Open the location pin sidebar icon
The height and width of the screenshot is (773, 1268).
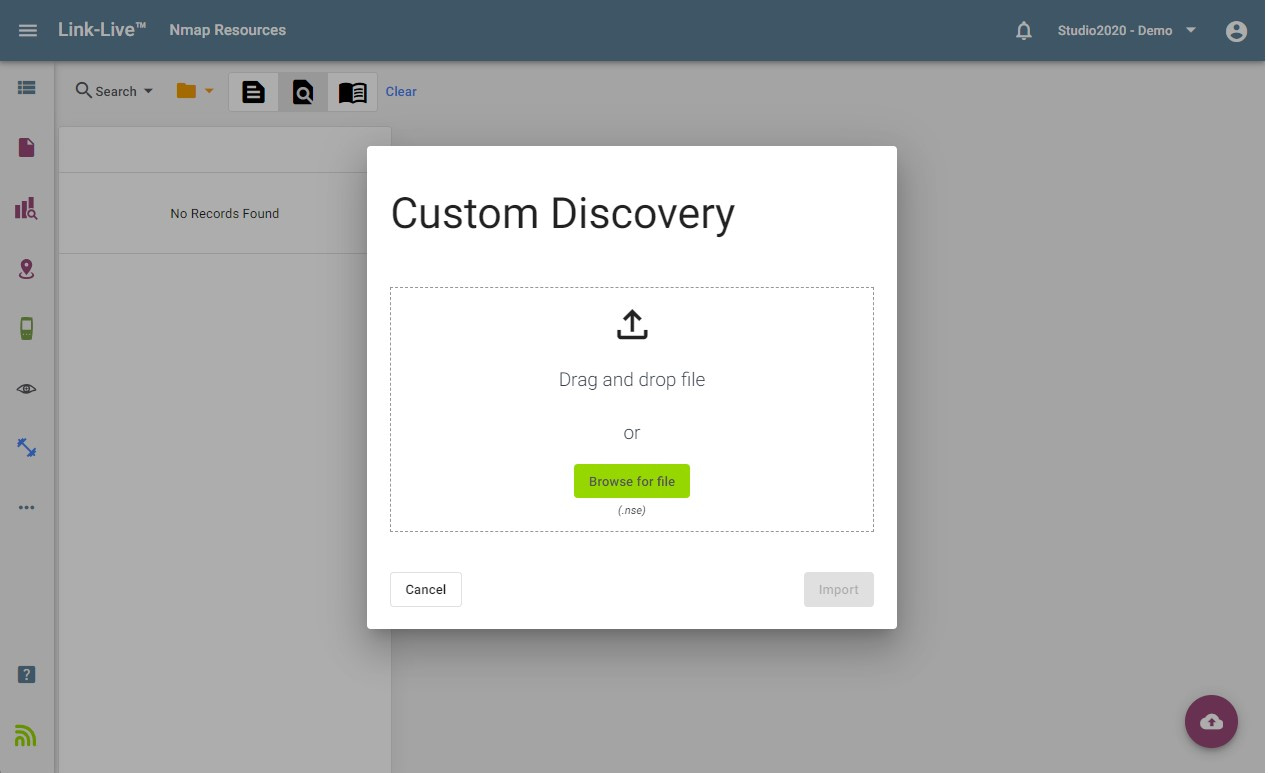(26, 268)
